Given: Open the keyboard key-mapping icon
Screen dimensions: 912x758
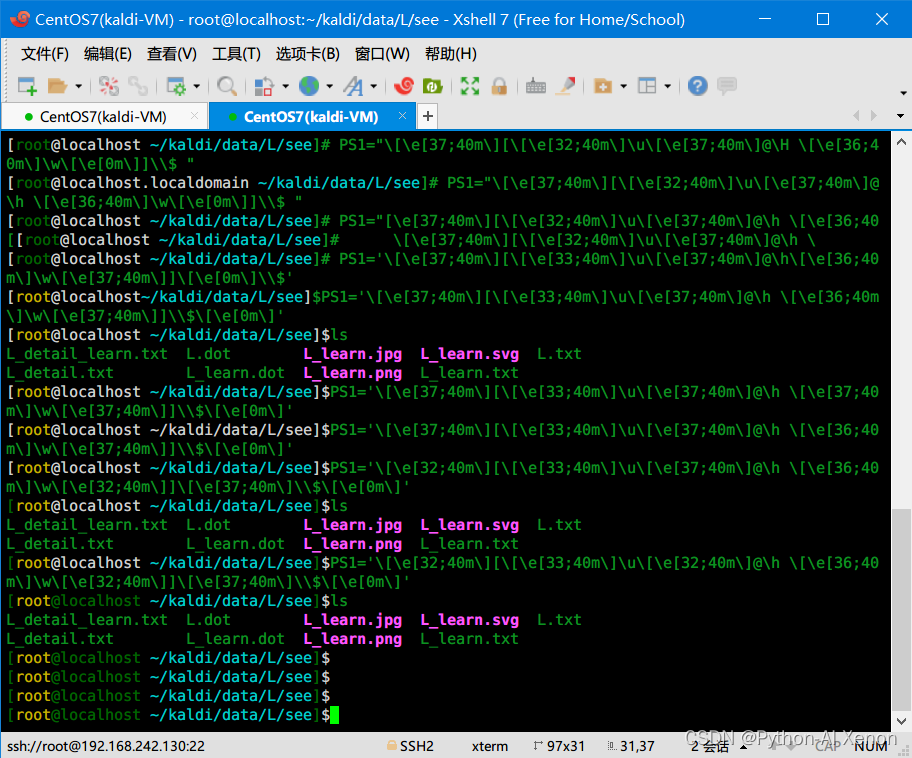Looking at the screenshot, I should point(536,87).
